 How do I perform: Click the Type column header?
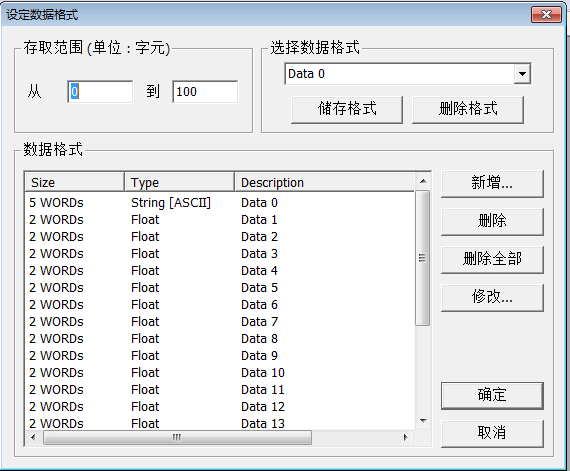coord(180,182)
